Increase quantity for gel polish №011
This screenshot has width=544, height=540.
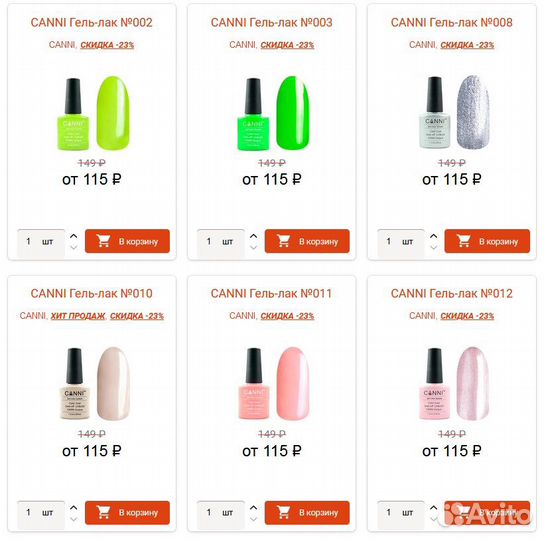254,507
